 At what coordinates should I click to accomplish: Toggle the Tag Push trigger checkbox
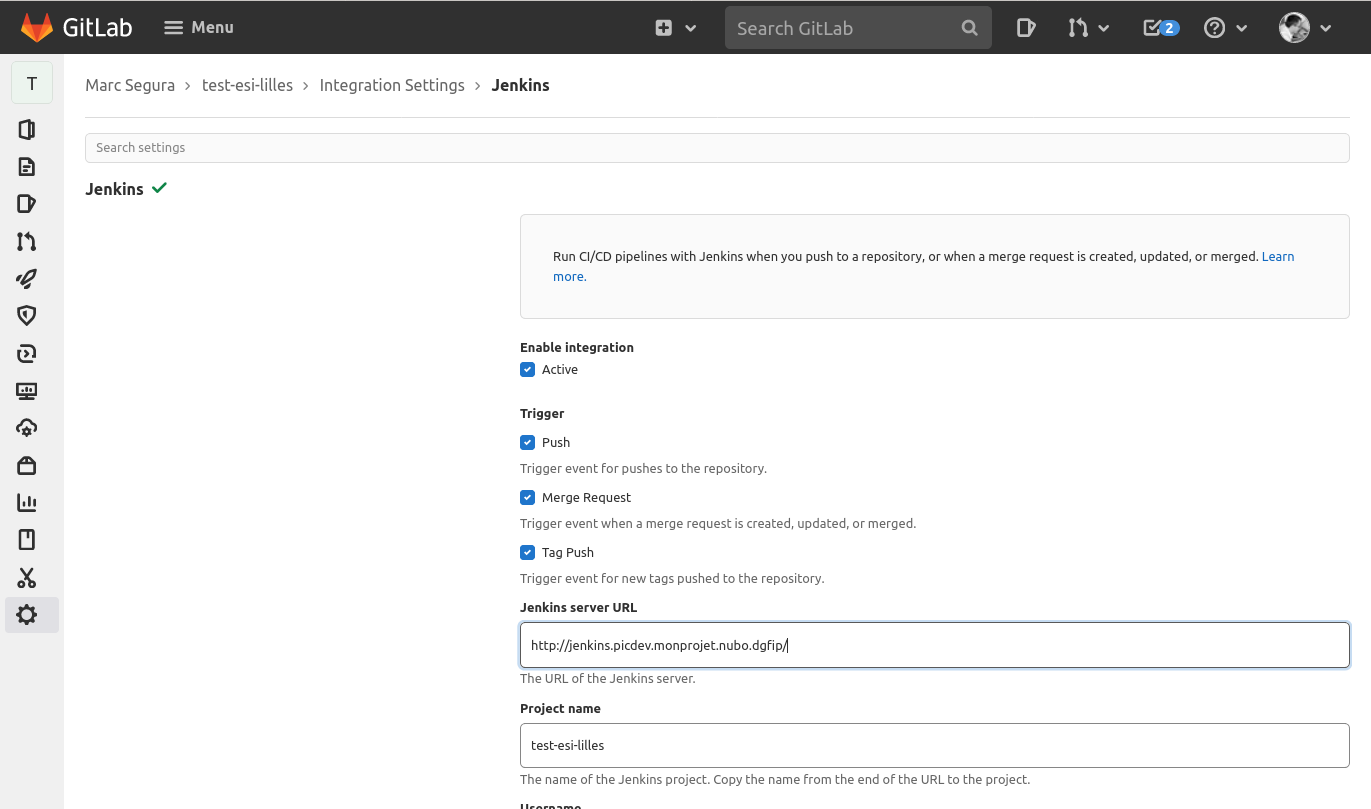pyautogui.click(x=528, y=552)
